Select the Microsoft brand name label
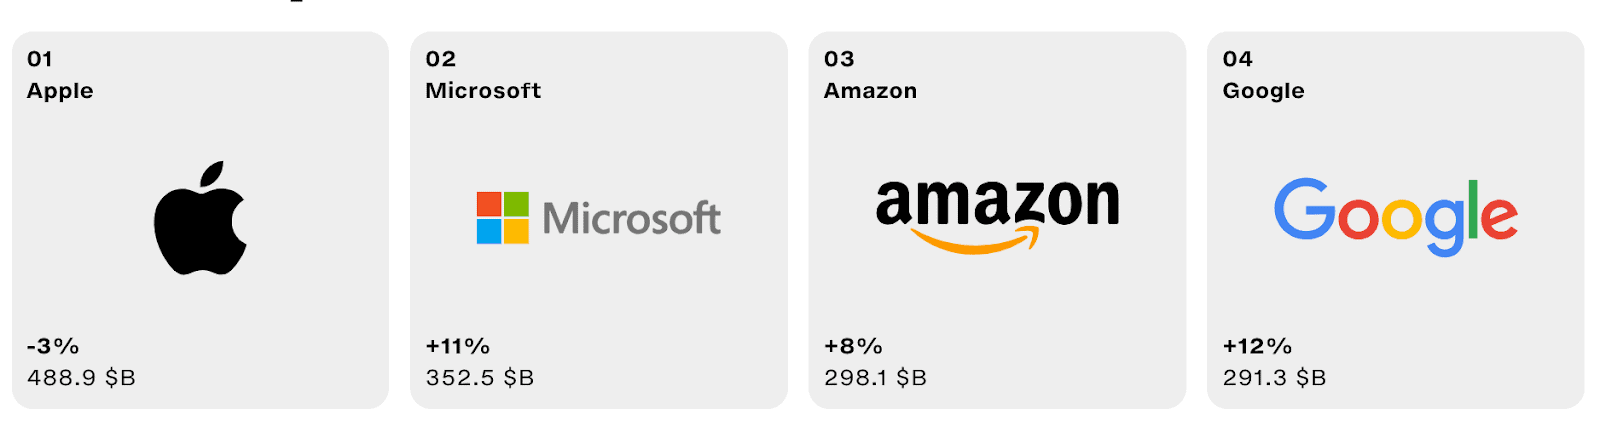Viewport: 1600px width, 421px height. (x=483, y=91)
